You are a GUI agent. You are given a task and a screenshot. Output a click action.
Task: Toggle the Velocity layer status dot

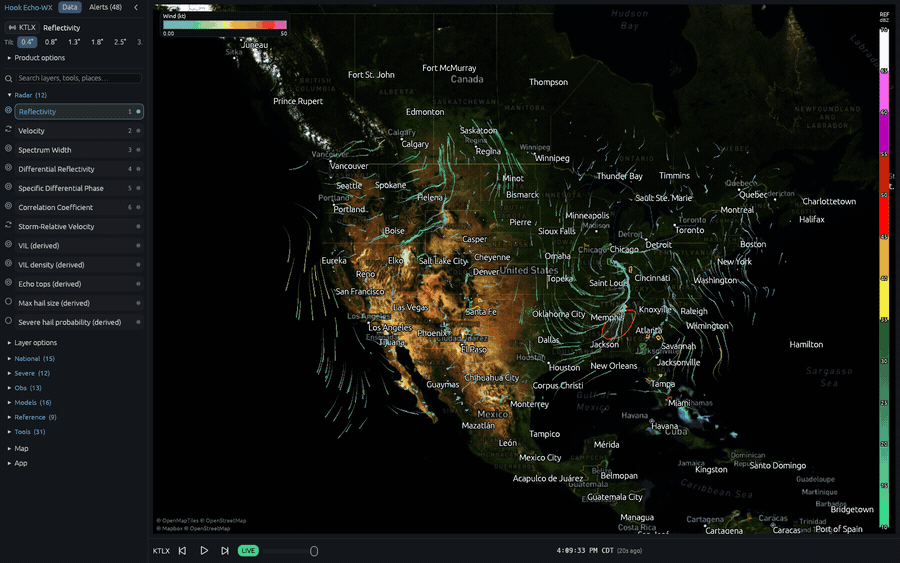click(138, 131)
